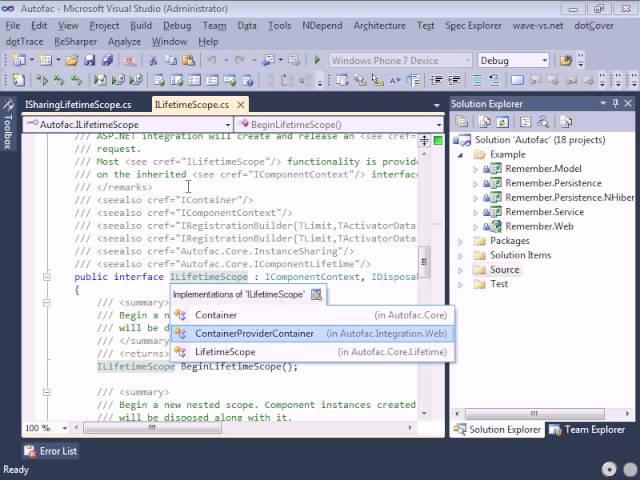Open the NDepend menu
The width and height of the screenshot is (640, 480).
coord(322,26)
